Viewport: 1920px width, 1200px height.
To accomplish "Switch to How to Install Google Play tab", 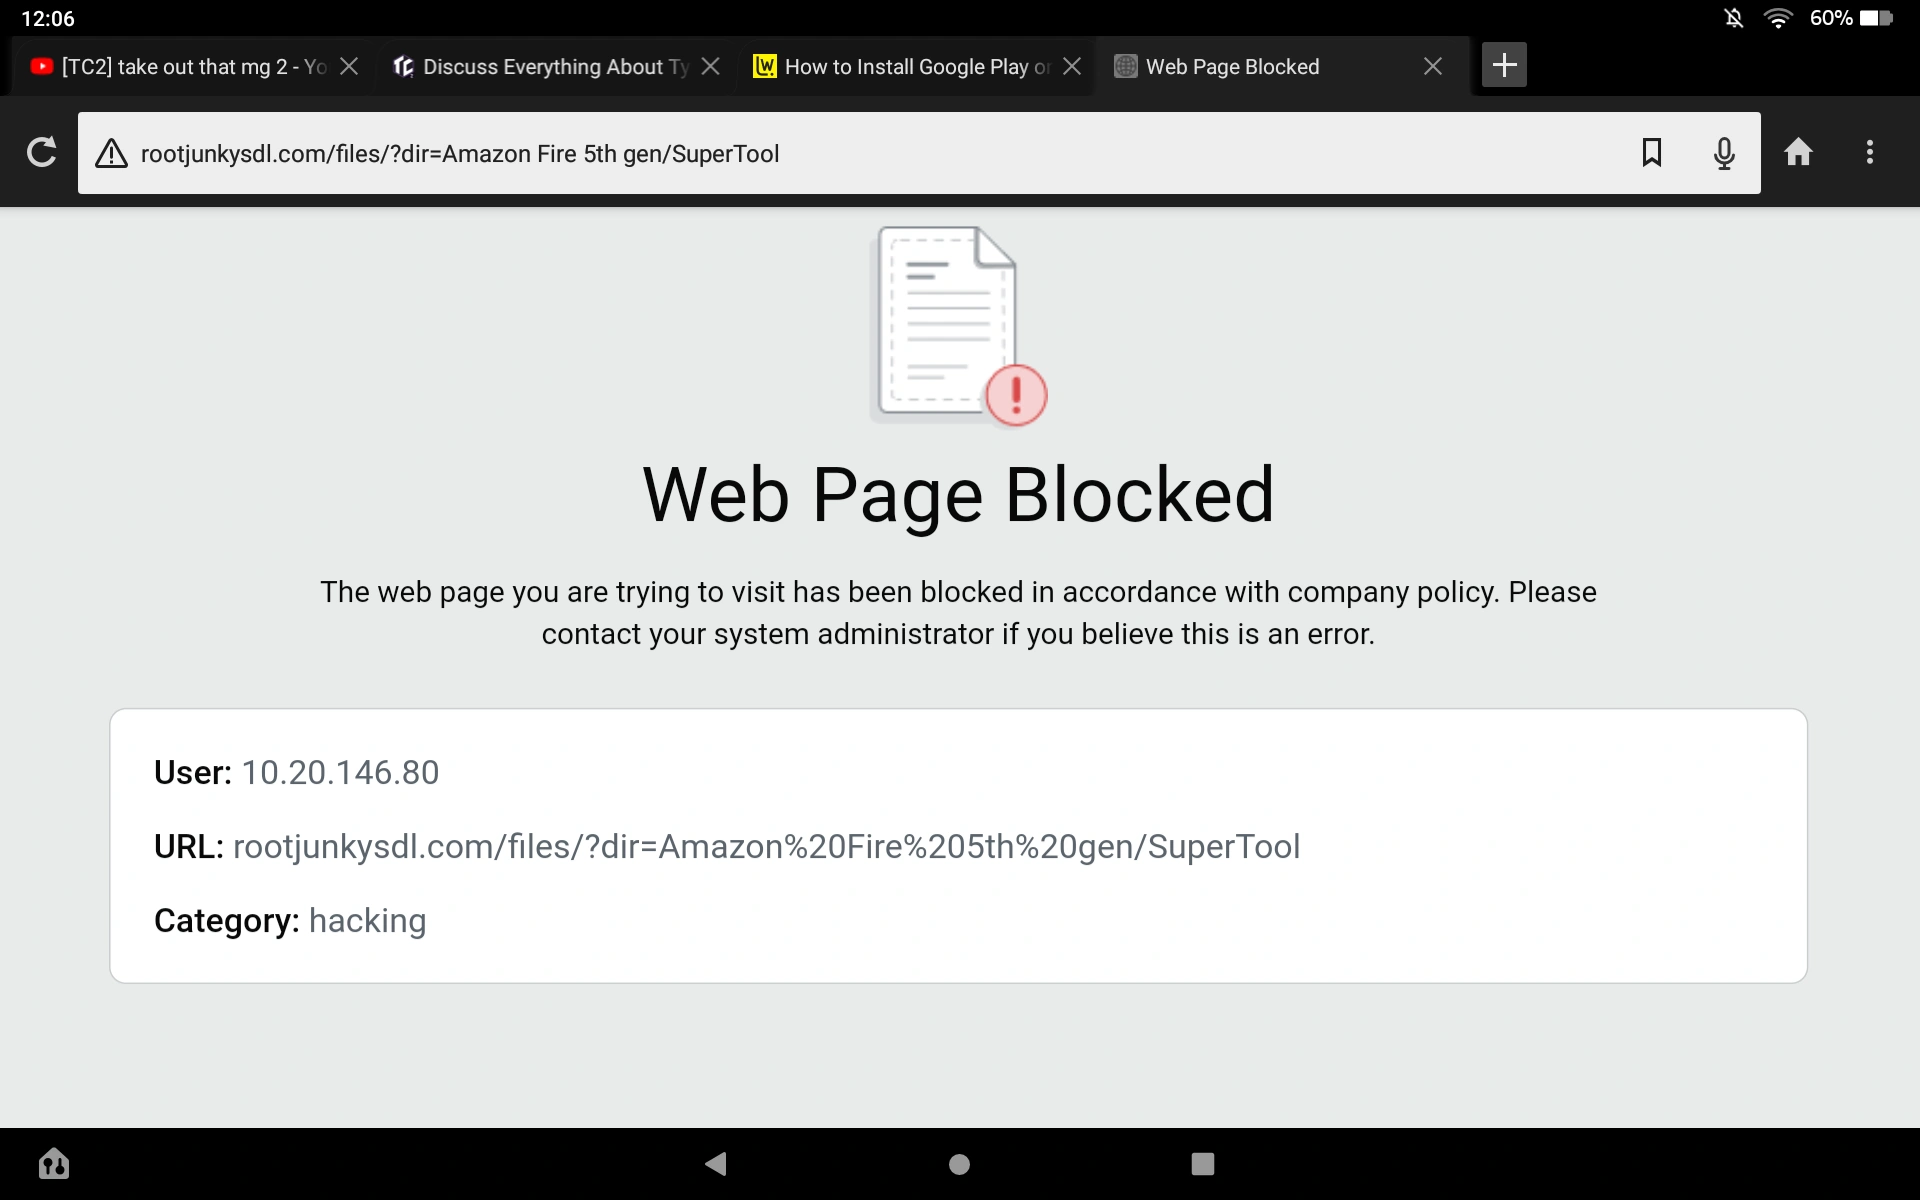I will [x=905, y=67].
